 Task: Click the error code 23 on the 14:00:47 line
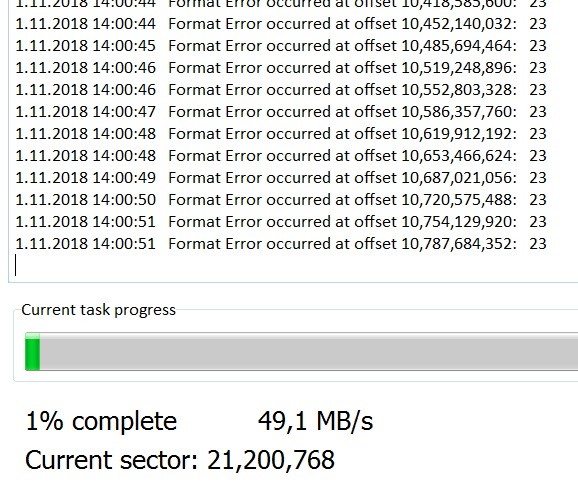coord(538,112)
